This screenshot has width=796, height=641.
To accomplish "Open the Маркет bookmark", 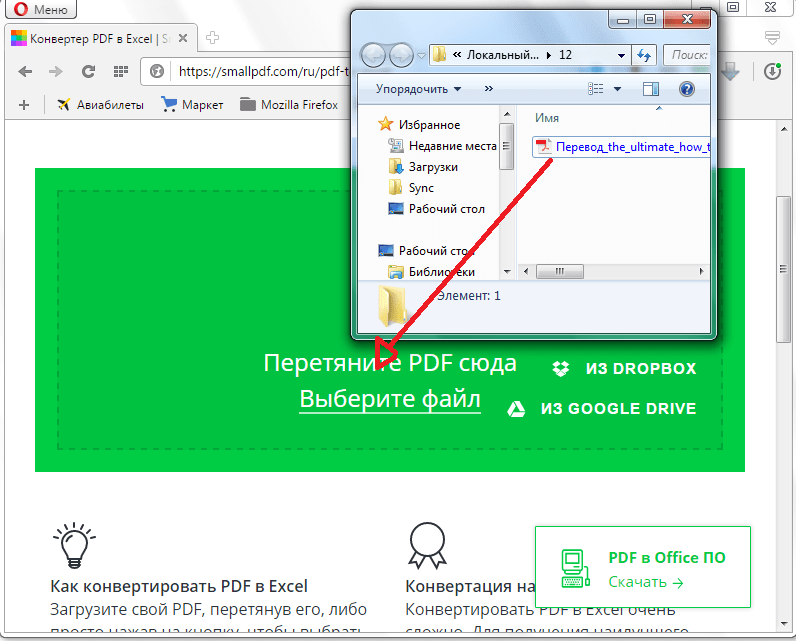I will (x=193, y=104).
